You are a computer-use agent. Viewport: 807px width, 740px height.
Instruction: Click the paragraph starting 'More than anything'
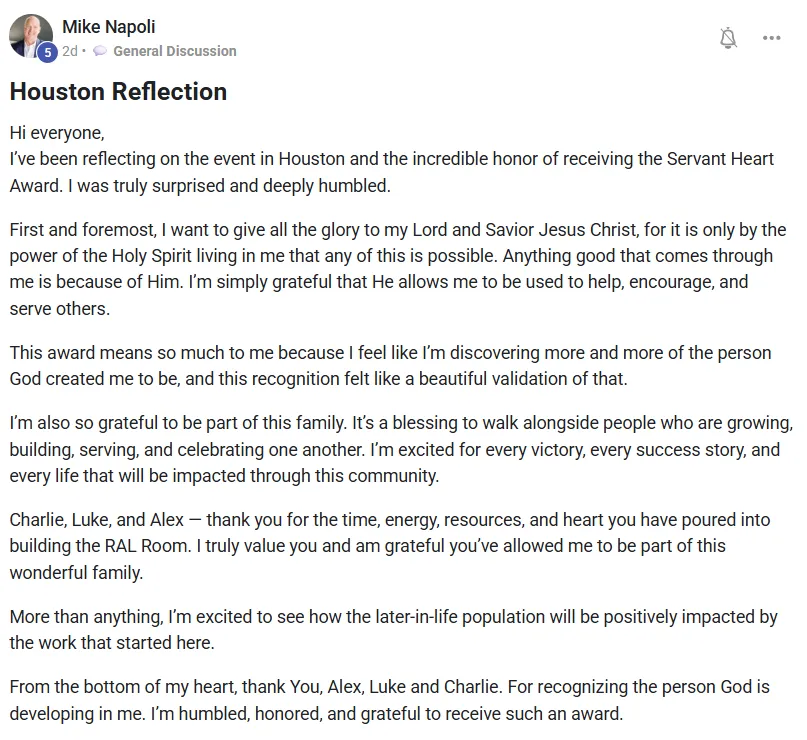pyautogui.click(x=394, y=629)
